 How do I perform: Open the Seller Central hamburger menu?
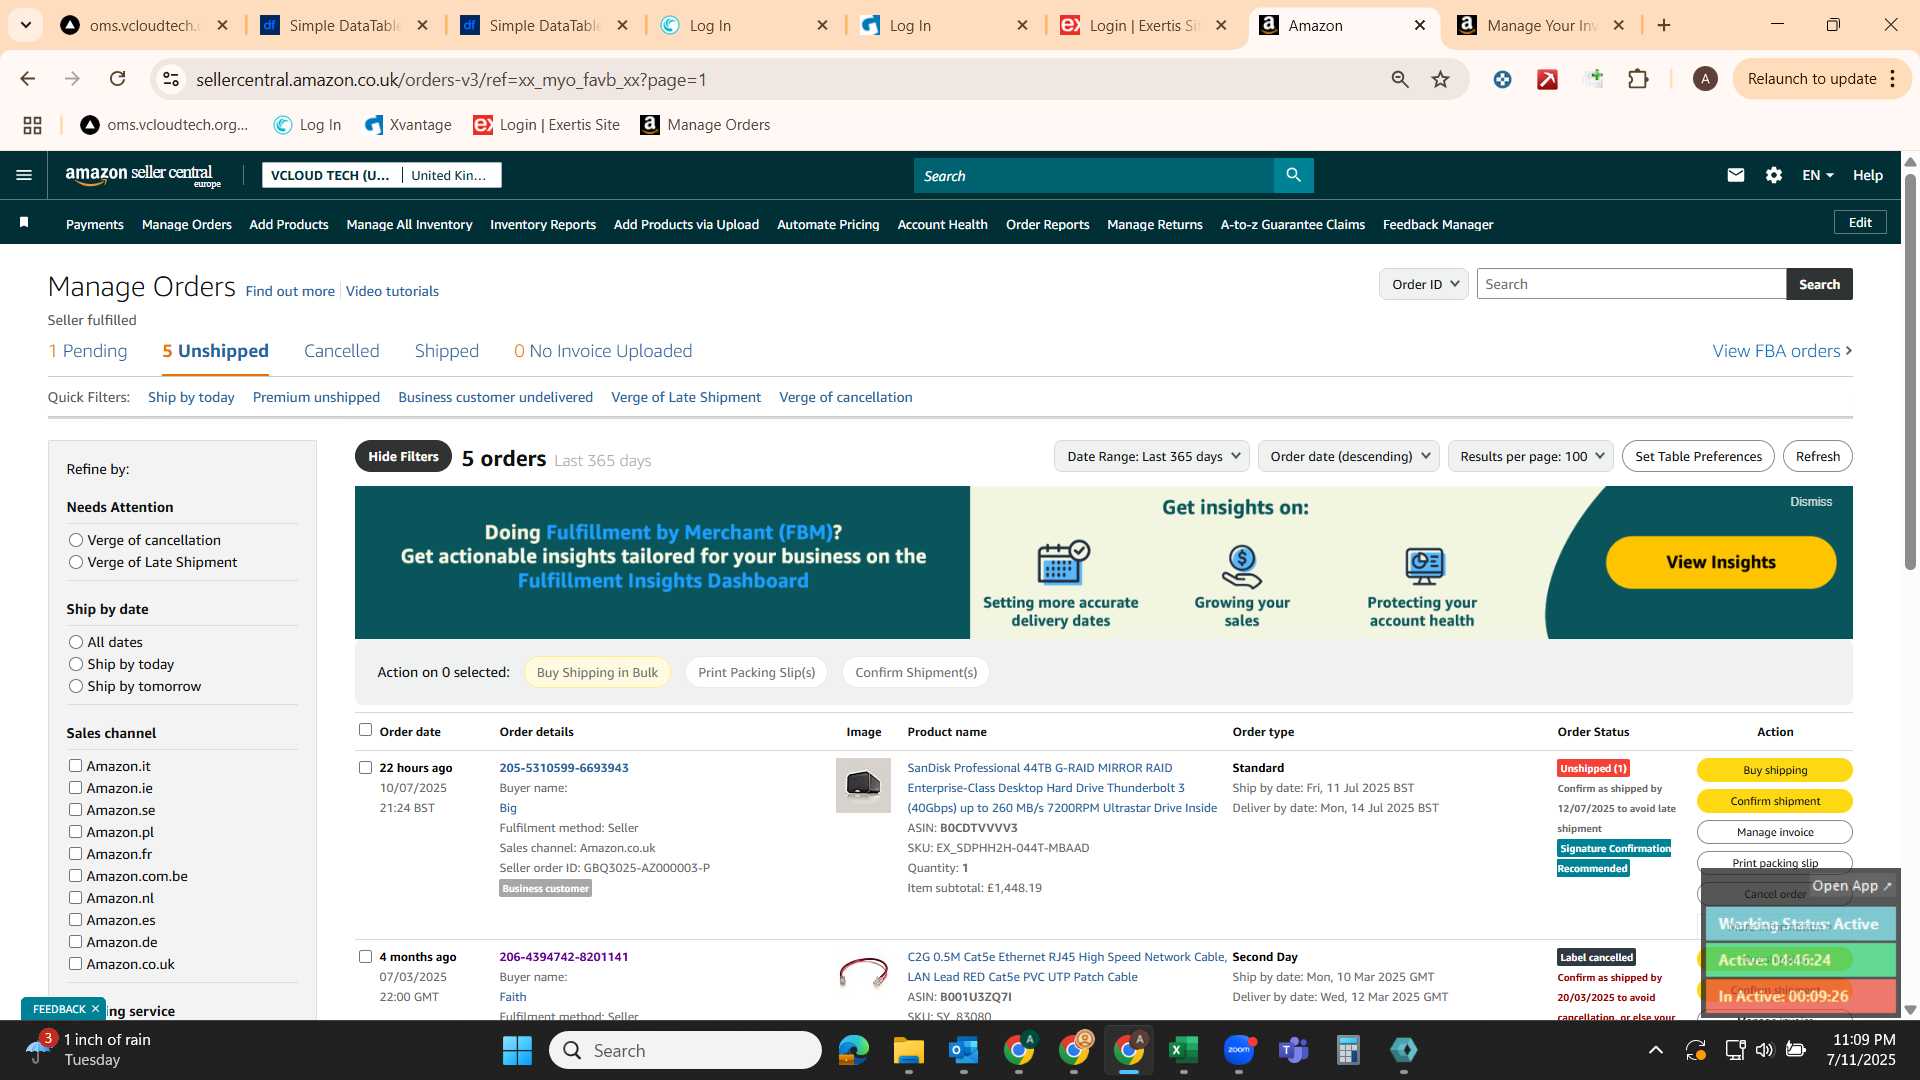(24, 175)
